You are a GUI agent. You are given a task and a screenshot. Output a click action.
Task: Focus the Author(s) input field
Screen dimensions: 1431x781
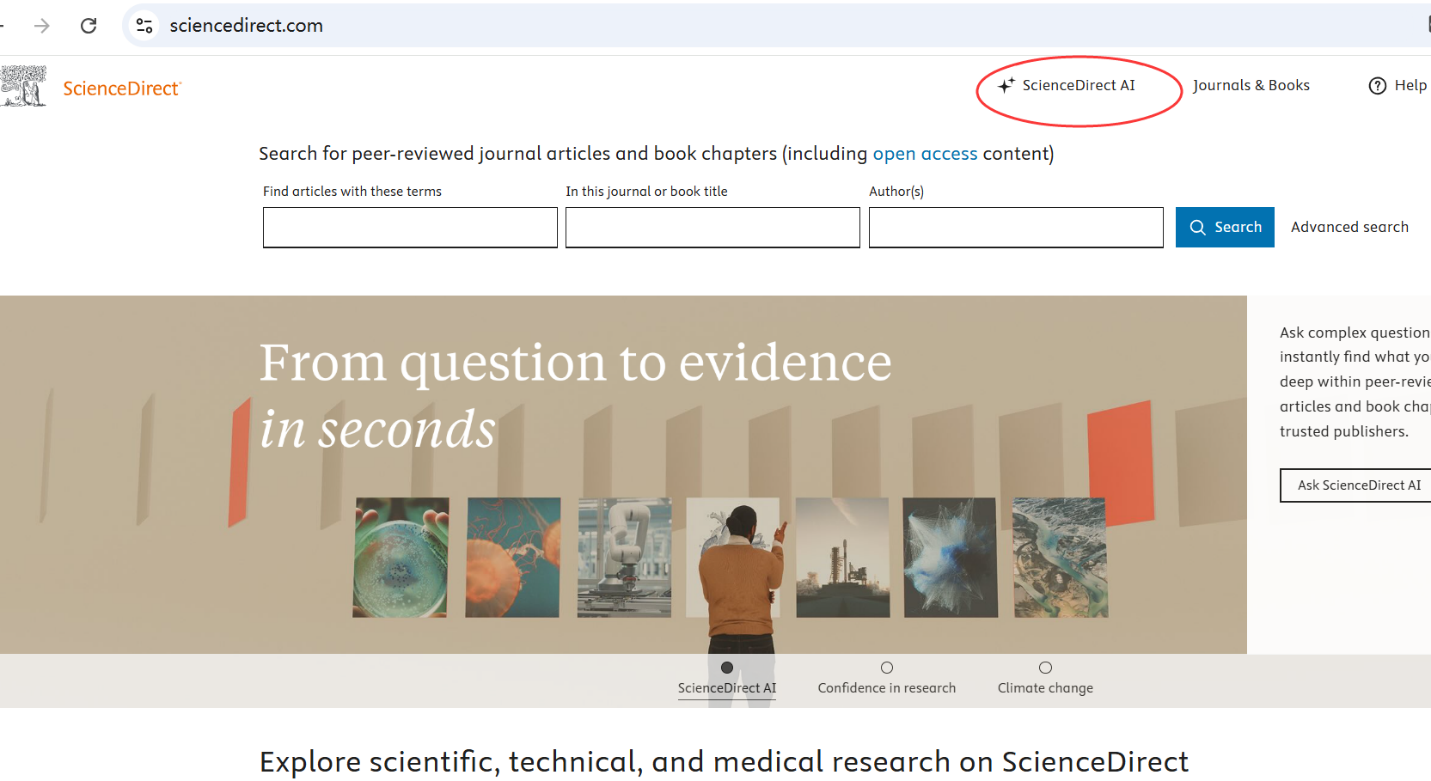[1015, 227]
